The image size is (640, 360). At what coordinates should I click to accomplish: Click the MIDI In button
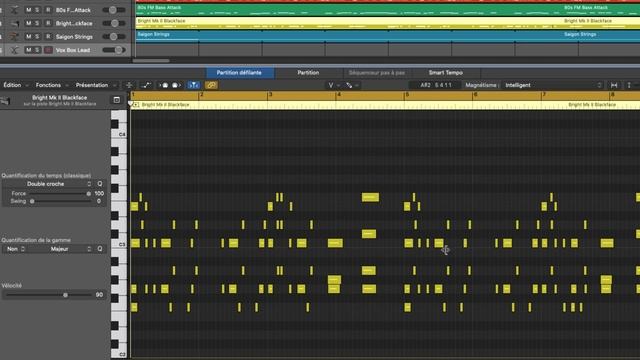164,85
